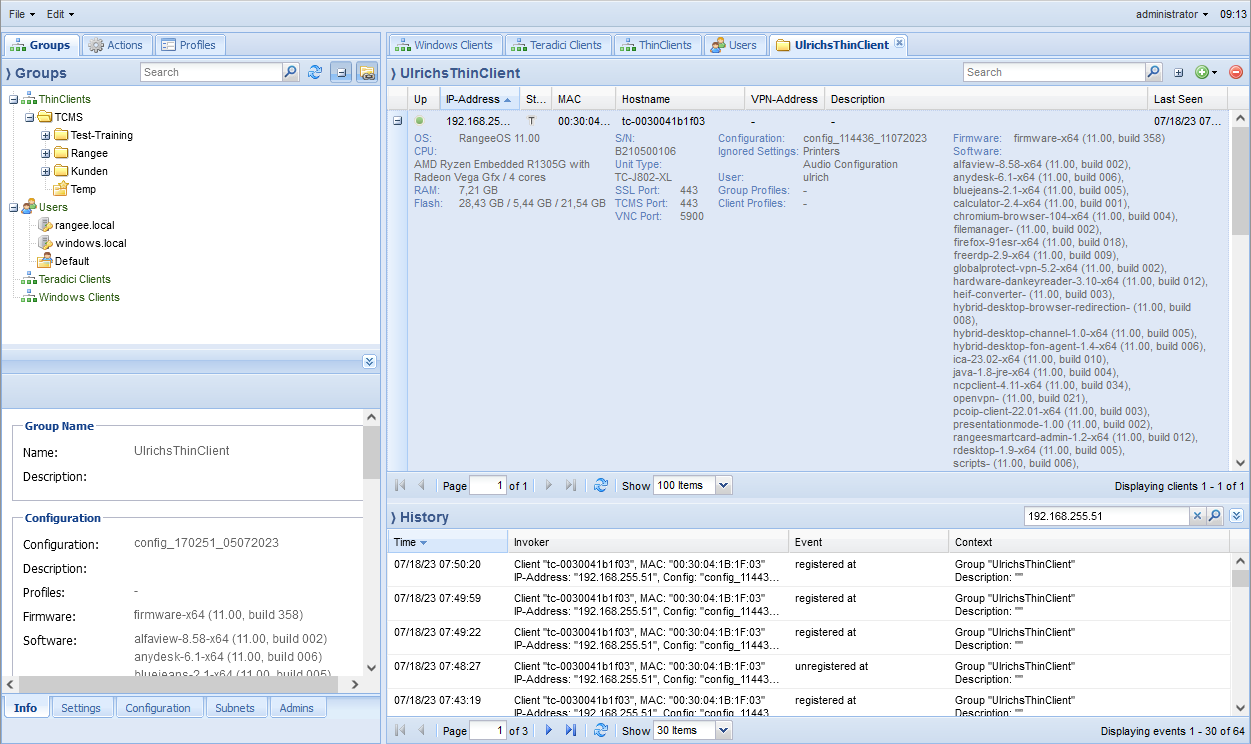The width and height of the screenshot is (1251, 744).
Task: Refresh the Groups tree
Action: click(315, 73)
